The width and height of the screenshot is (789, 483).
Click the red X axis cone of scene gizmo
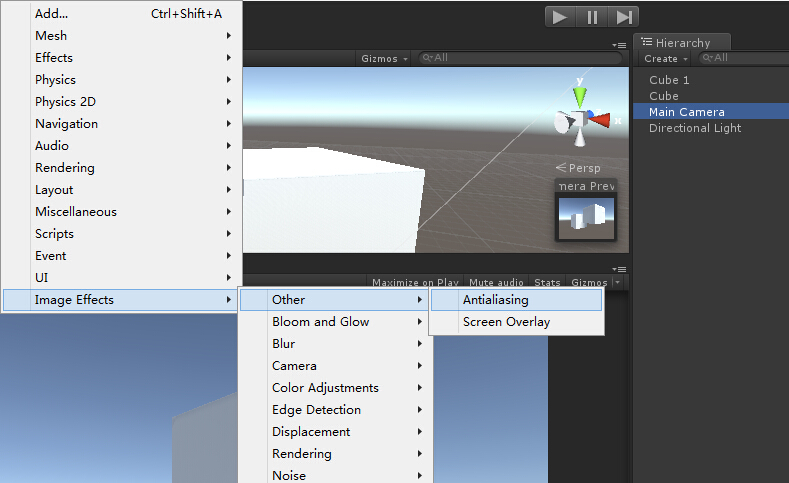click(x=600, y=120)
